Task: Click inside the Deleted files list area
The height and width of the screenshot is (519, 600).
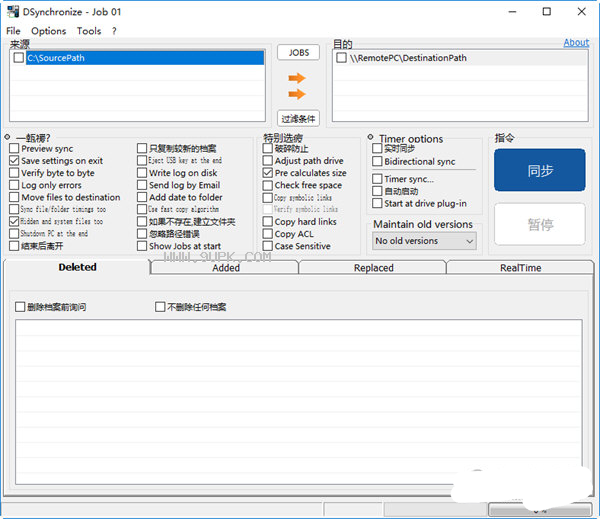Action: [298, 402]
